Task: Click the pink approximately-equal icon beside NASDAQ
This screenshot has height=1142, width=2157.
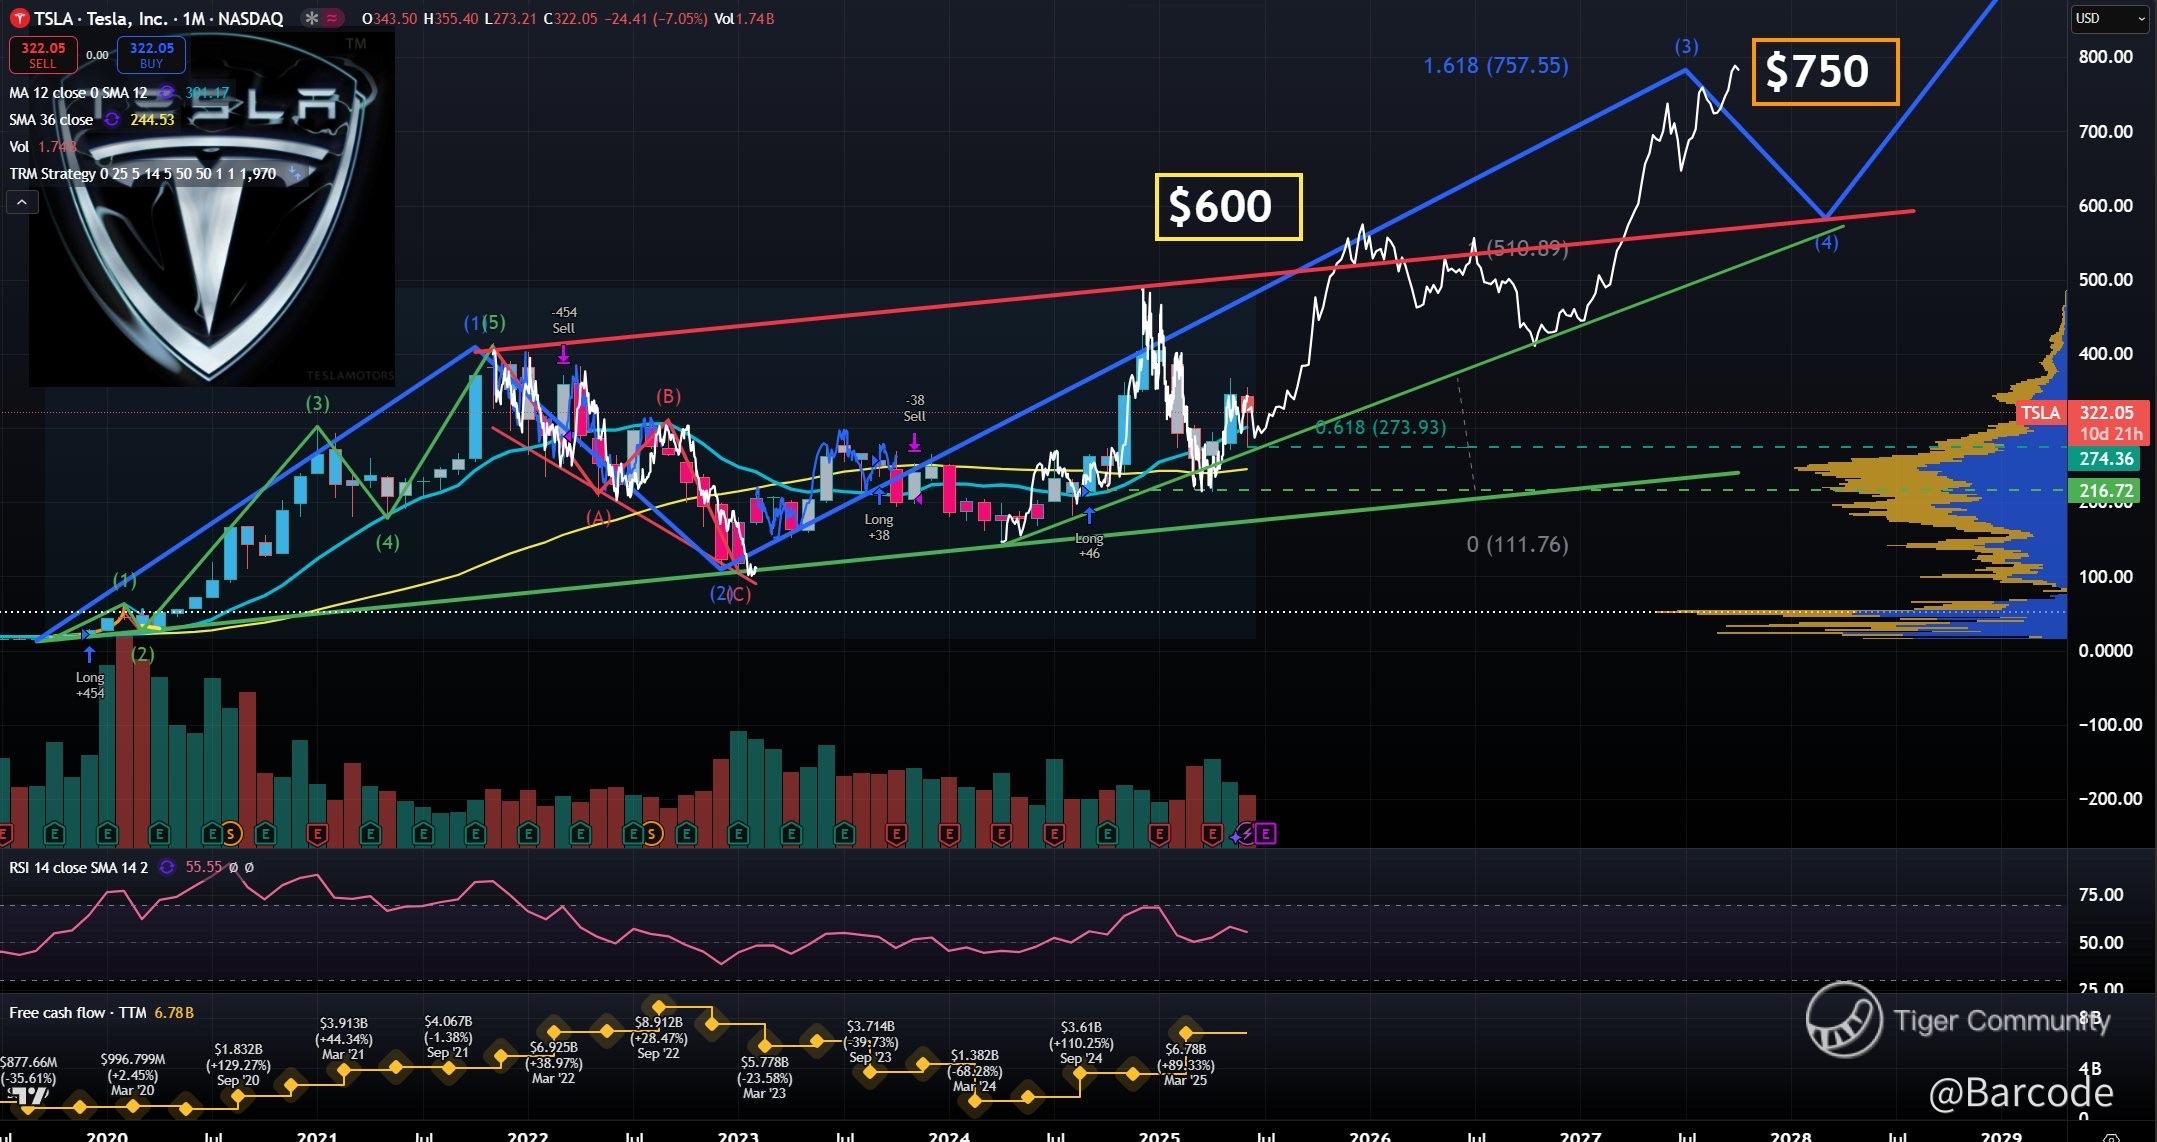Action: (332, 19)
